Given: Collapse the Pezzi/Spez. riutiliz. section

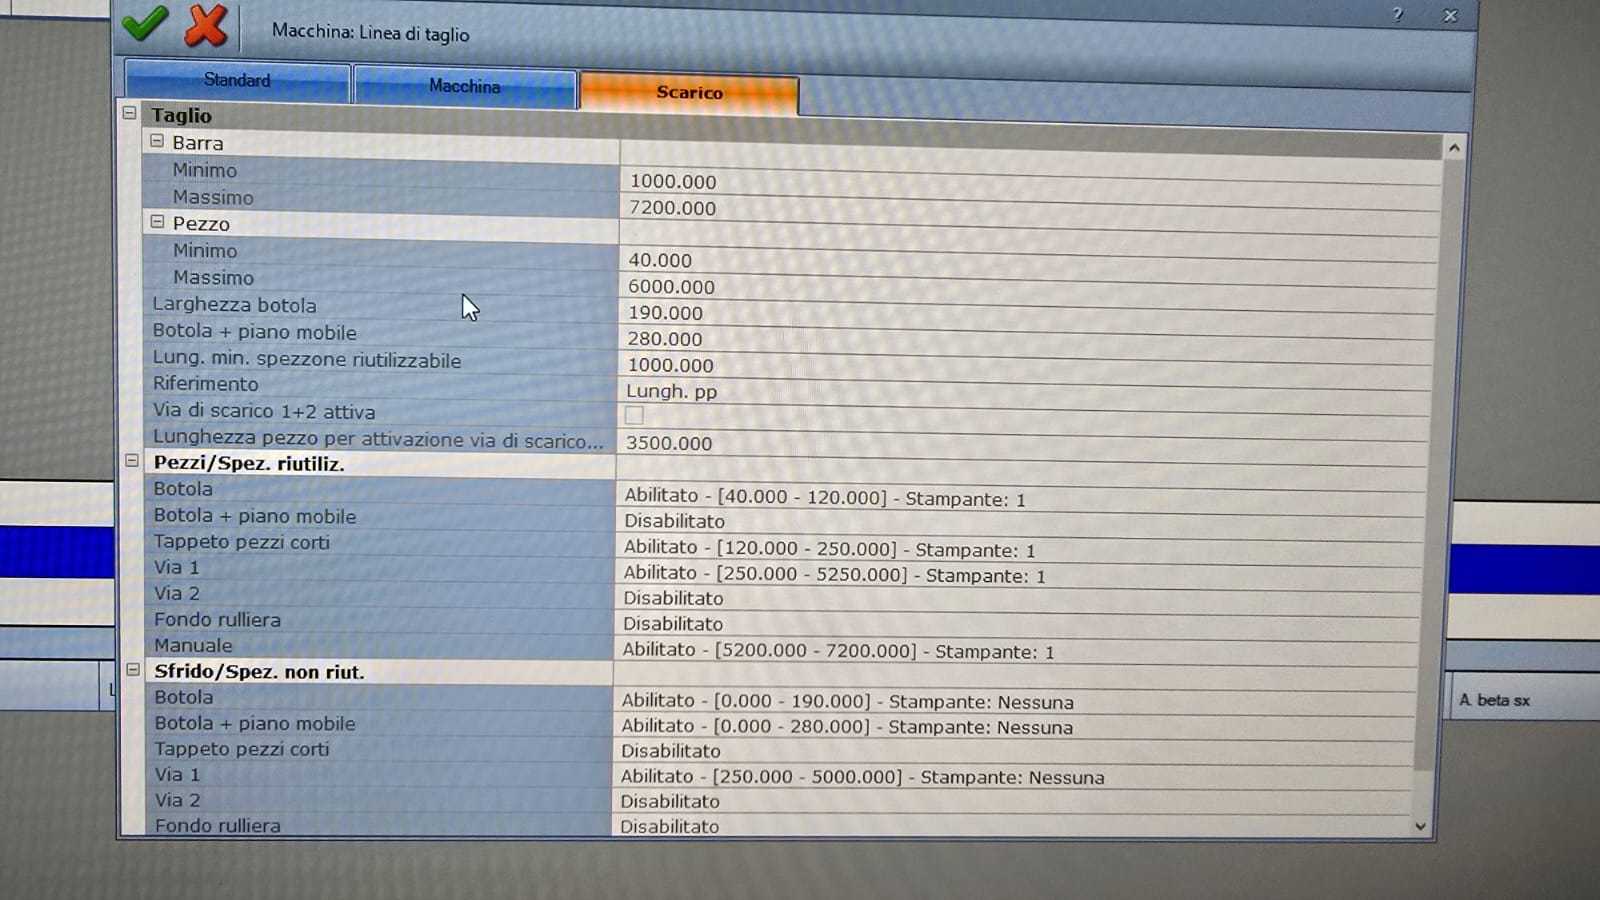Looking at the screenshot, I should [132, 461].
